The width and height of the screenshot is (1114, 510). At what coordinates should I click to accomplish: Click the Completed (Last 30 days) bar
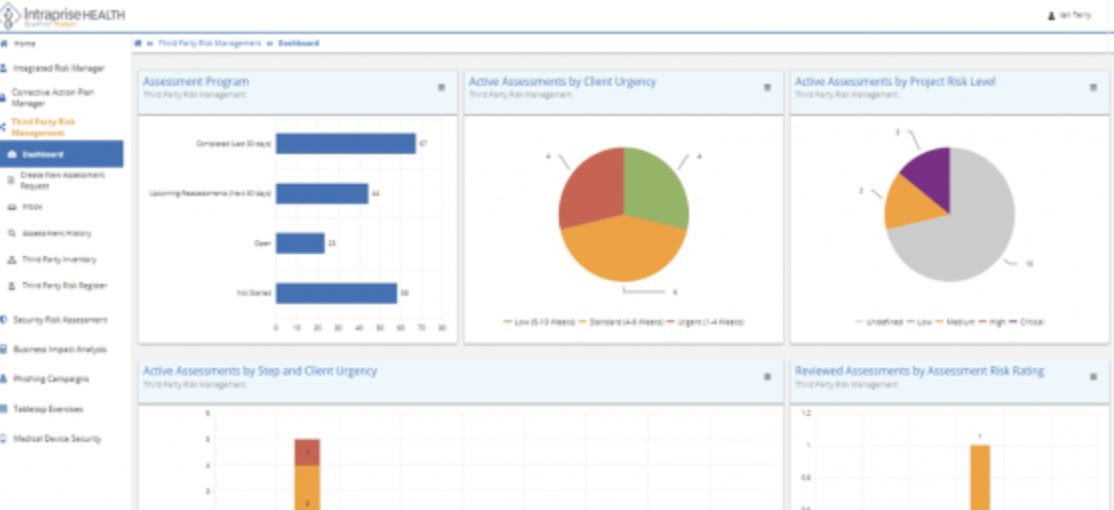tap(345, 143)
